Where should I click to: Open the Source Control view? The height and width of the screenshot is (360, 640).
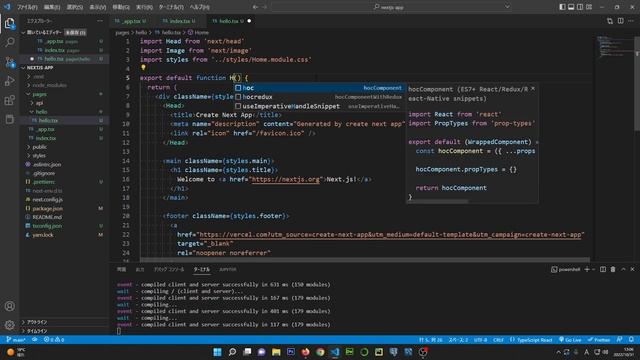10,62
